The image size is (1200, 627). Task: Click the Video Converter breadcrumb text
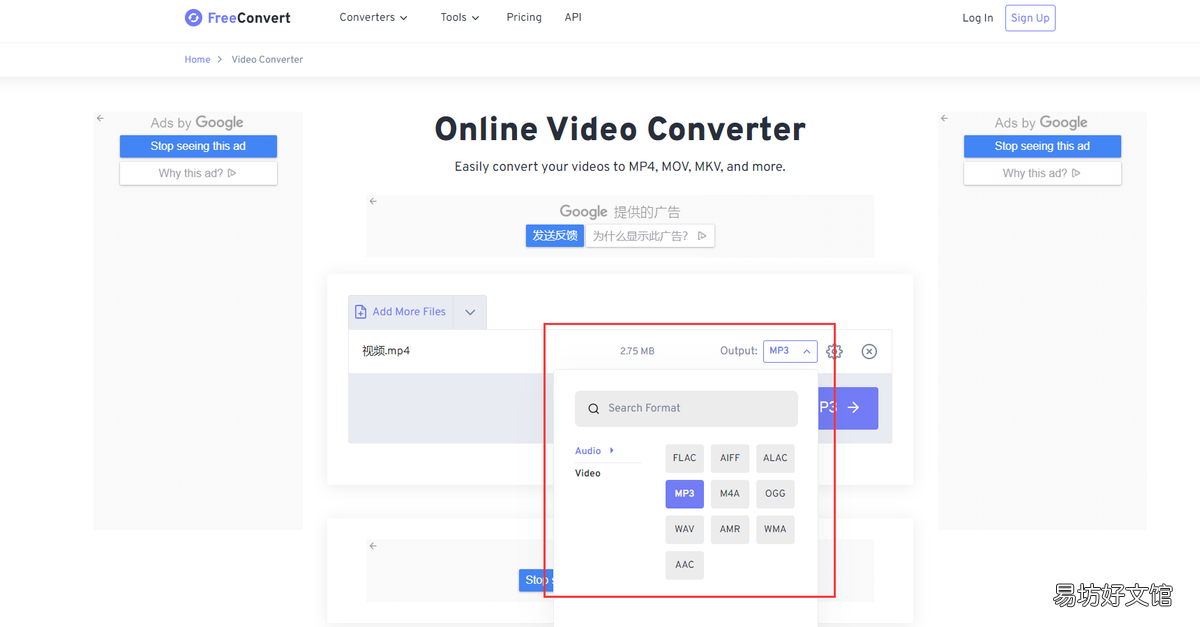click(267, 60)
